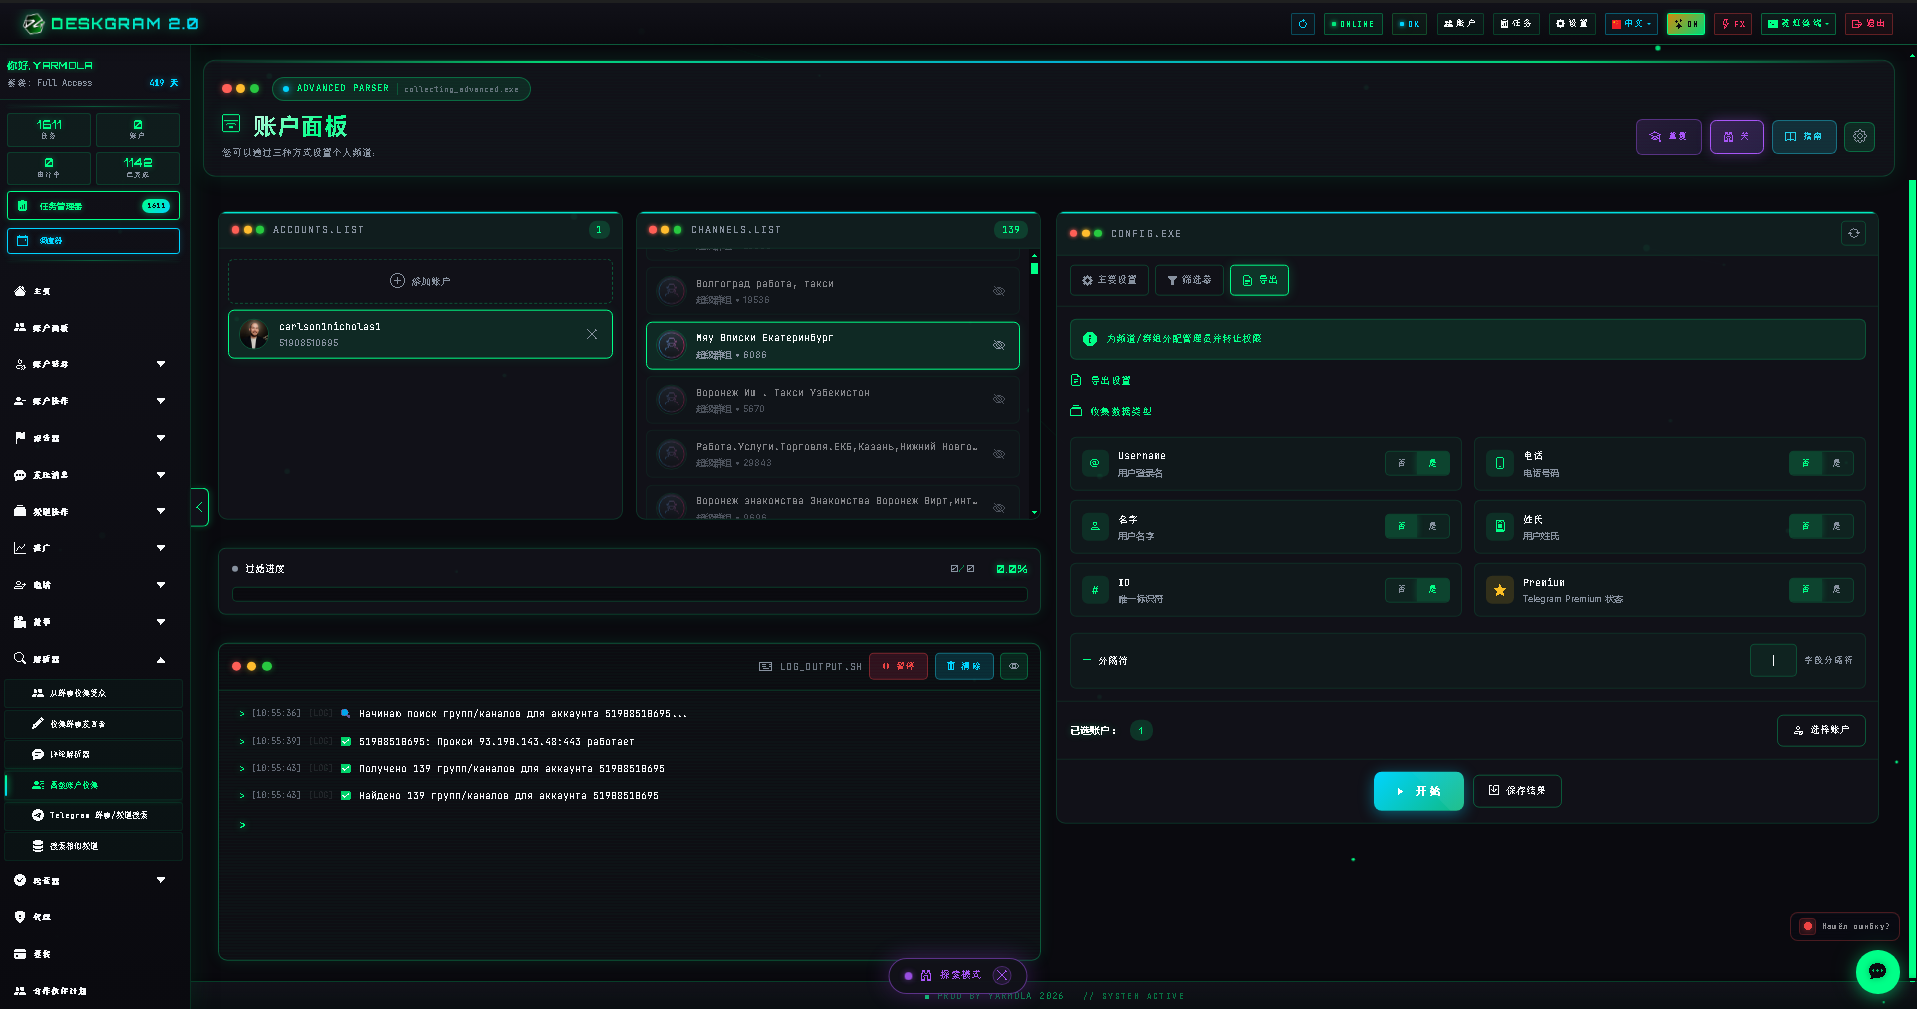The width and height of the screenshot is (1917, 1009).
Task: Collapse the sidebar with the left arrow handle
Action: (199, 507)
